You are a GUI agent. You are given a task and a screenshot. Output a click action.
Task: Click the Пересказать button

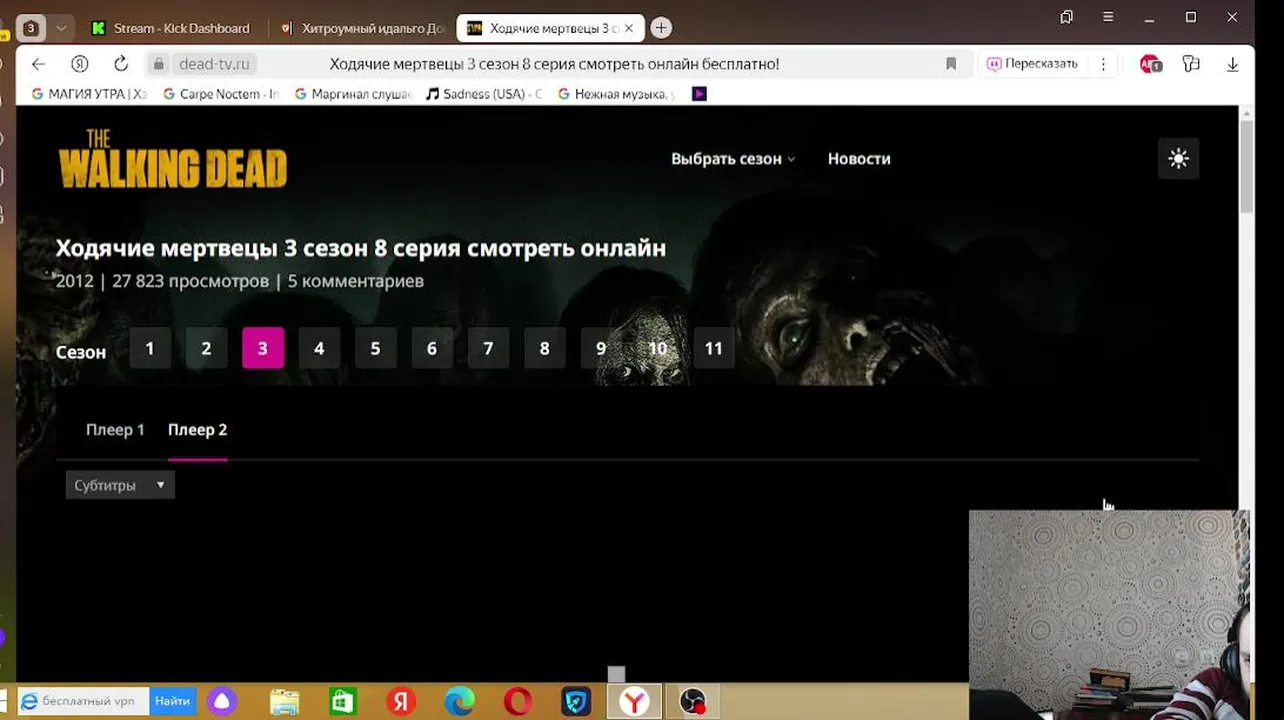tap(1032, 64)
